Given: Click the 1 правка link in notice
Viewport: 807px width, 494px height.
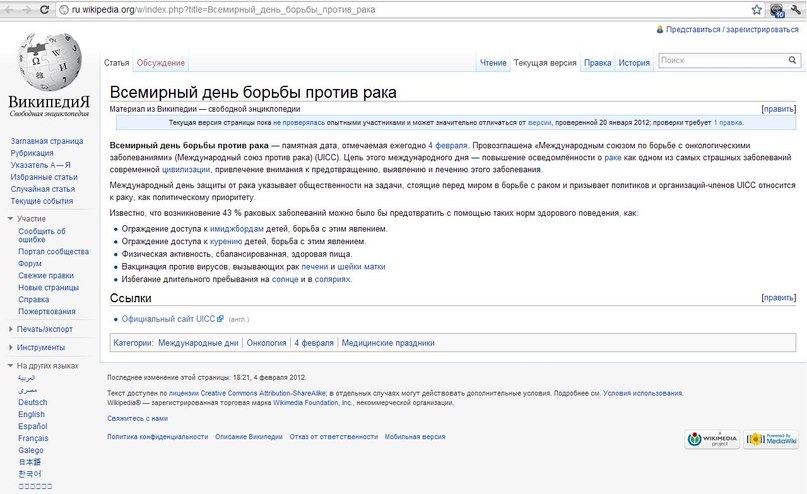Looking at the screenshot, I should click(728, 122).
